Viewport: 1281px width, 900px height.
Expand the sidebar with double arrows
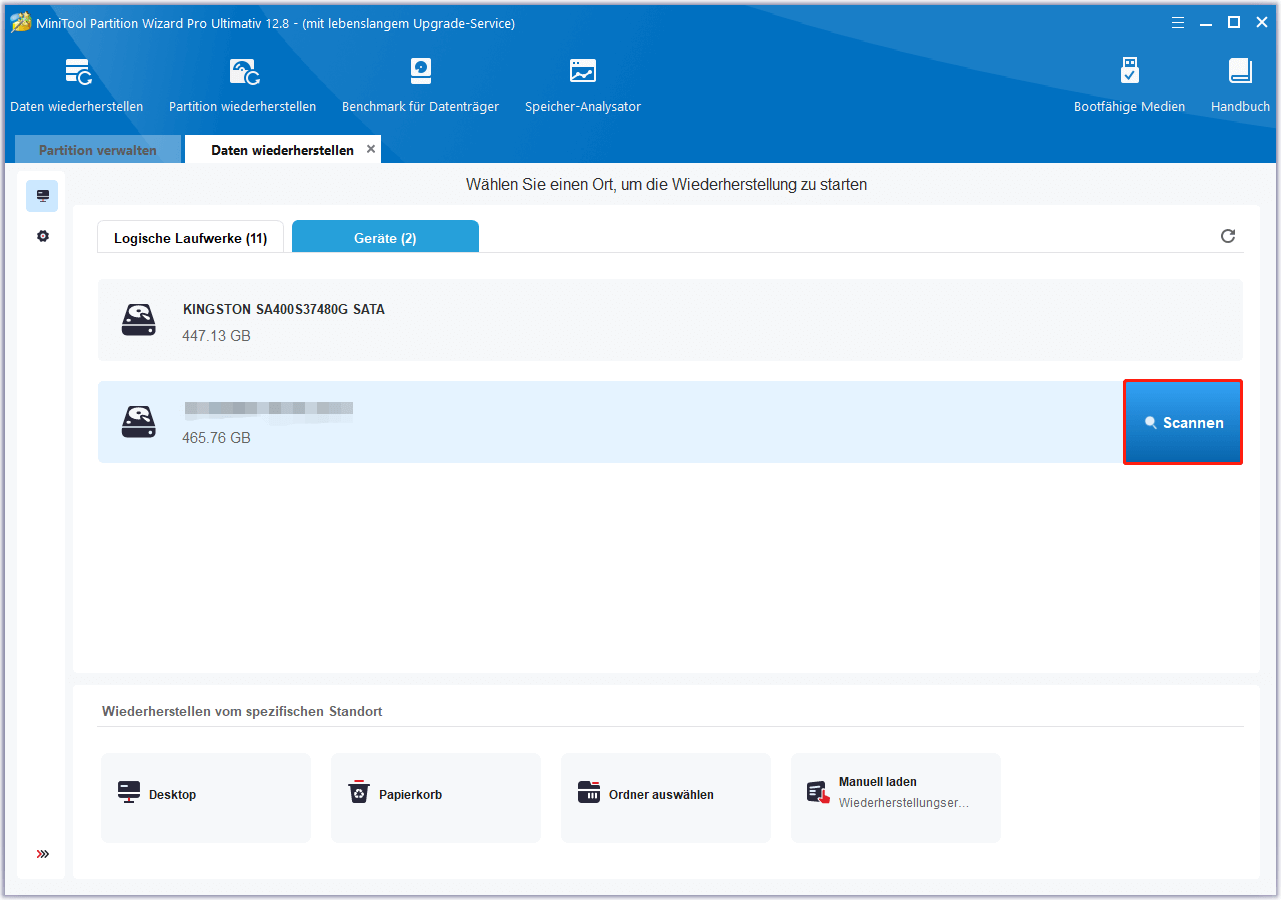click(x=42, y=854)
